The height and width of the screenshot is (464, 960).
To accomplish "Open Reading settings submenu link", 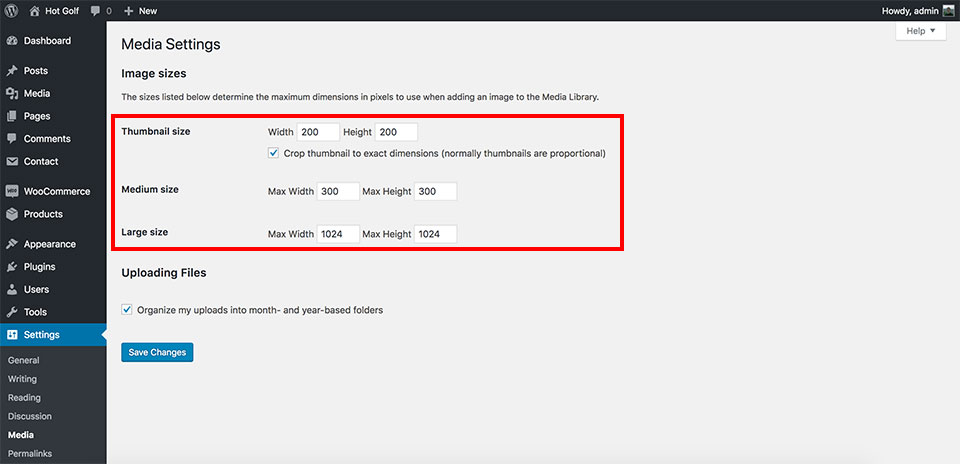I will (x=24, y=398).
